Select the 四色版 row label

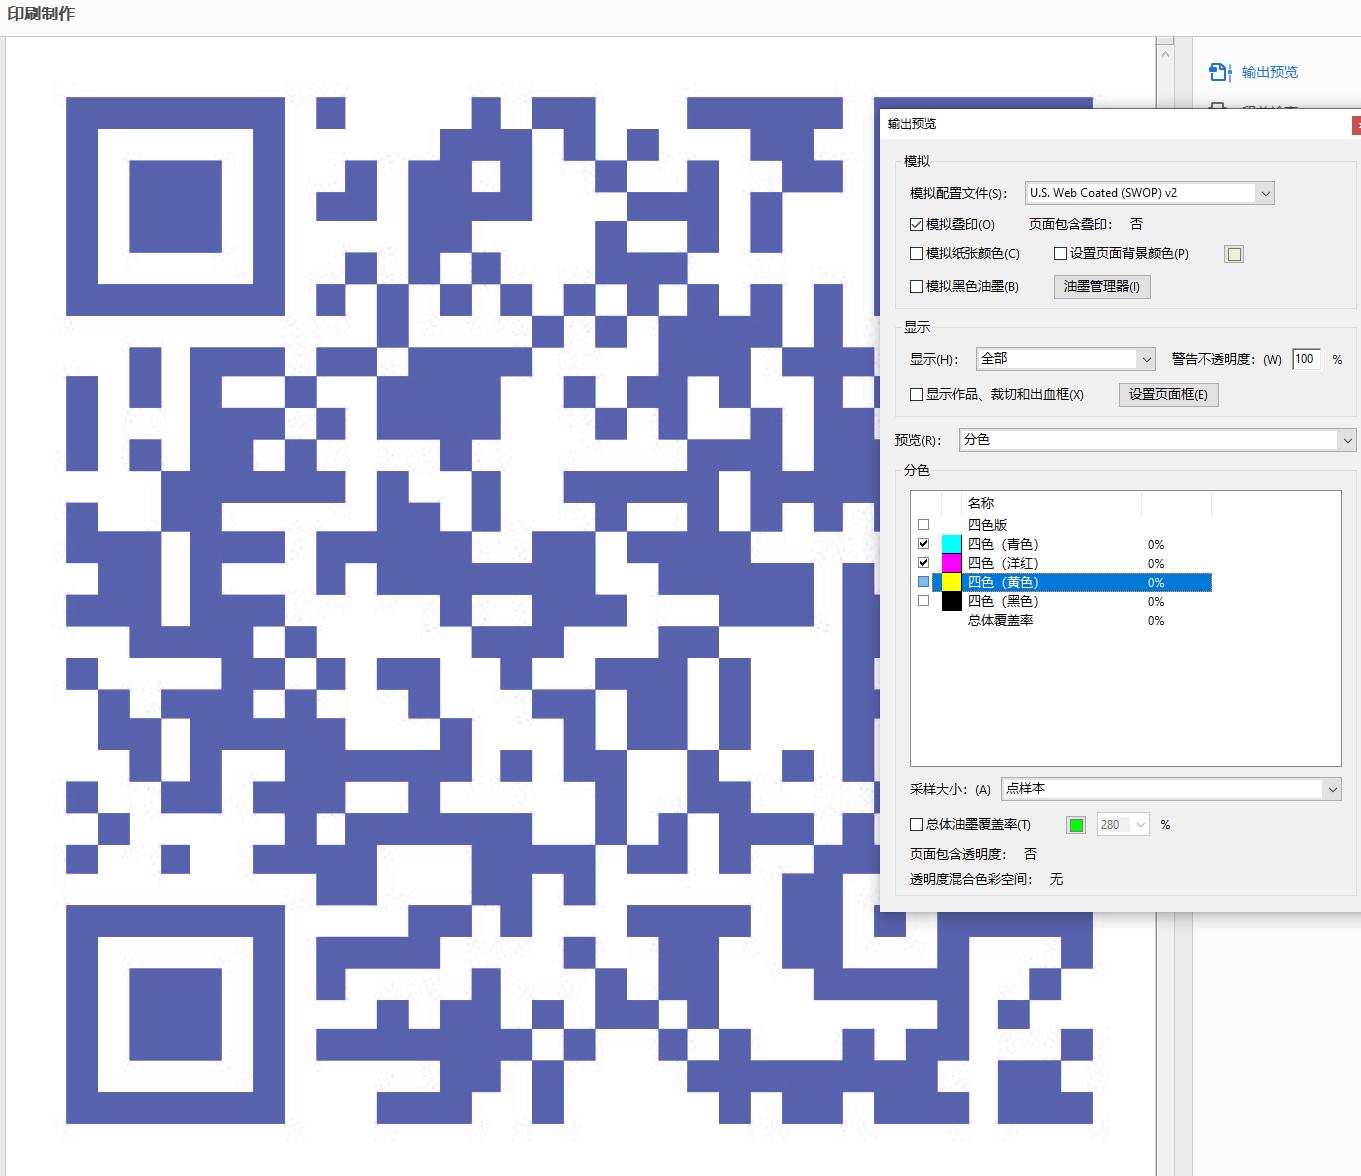(x=987, y=525)
